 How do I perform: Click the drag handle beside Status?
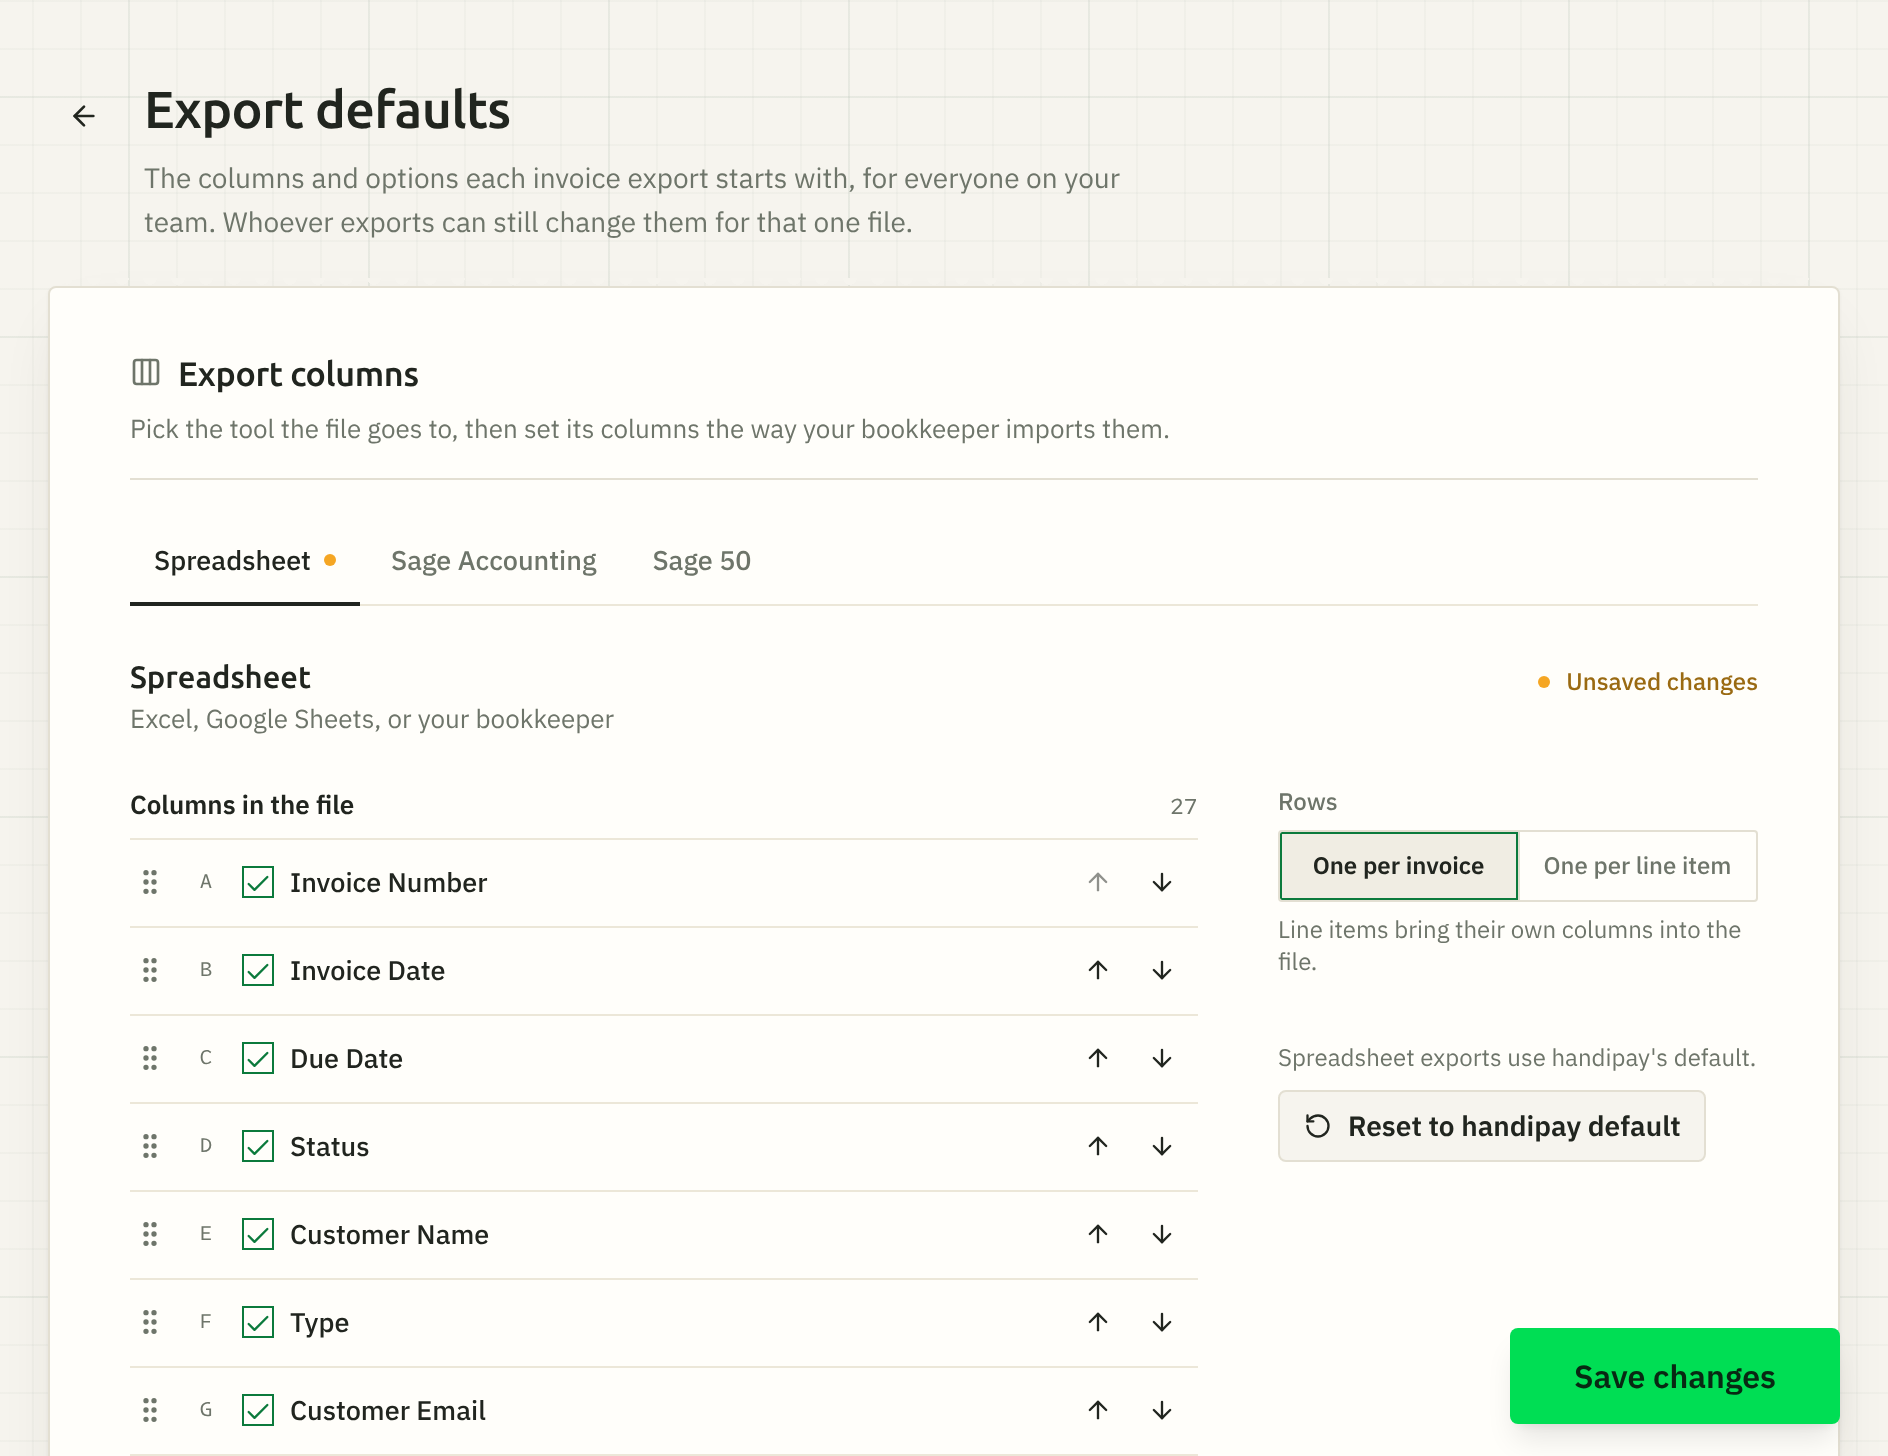(150, 1146)
